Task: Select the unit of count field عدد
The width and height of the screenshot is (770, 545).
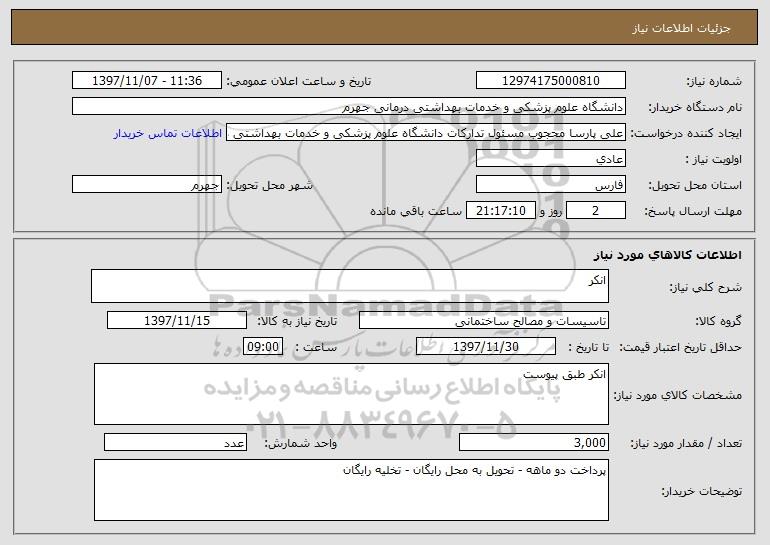Action: (175, 442)
